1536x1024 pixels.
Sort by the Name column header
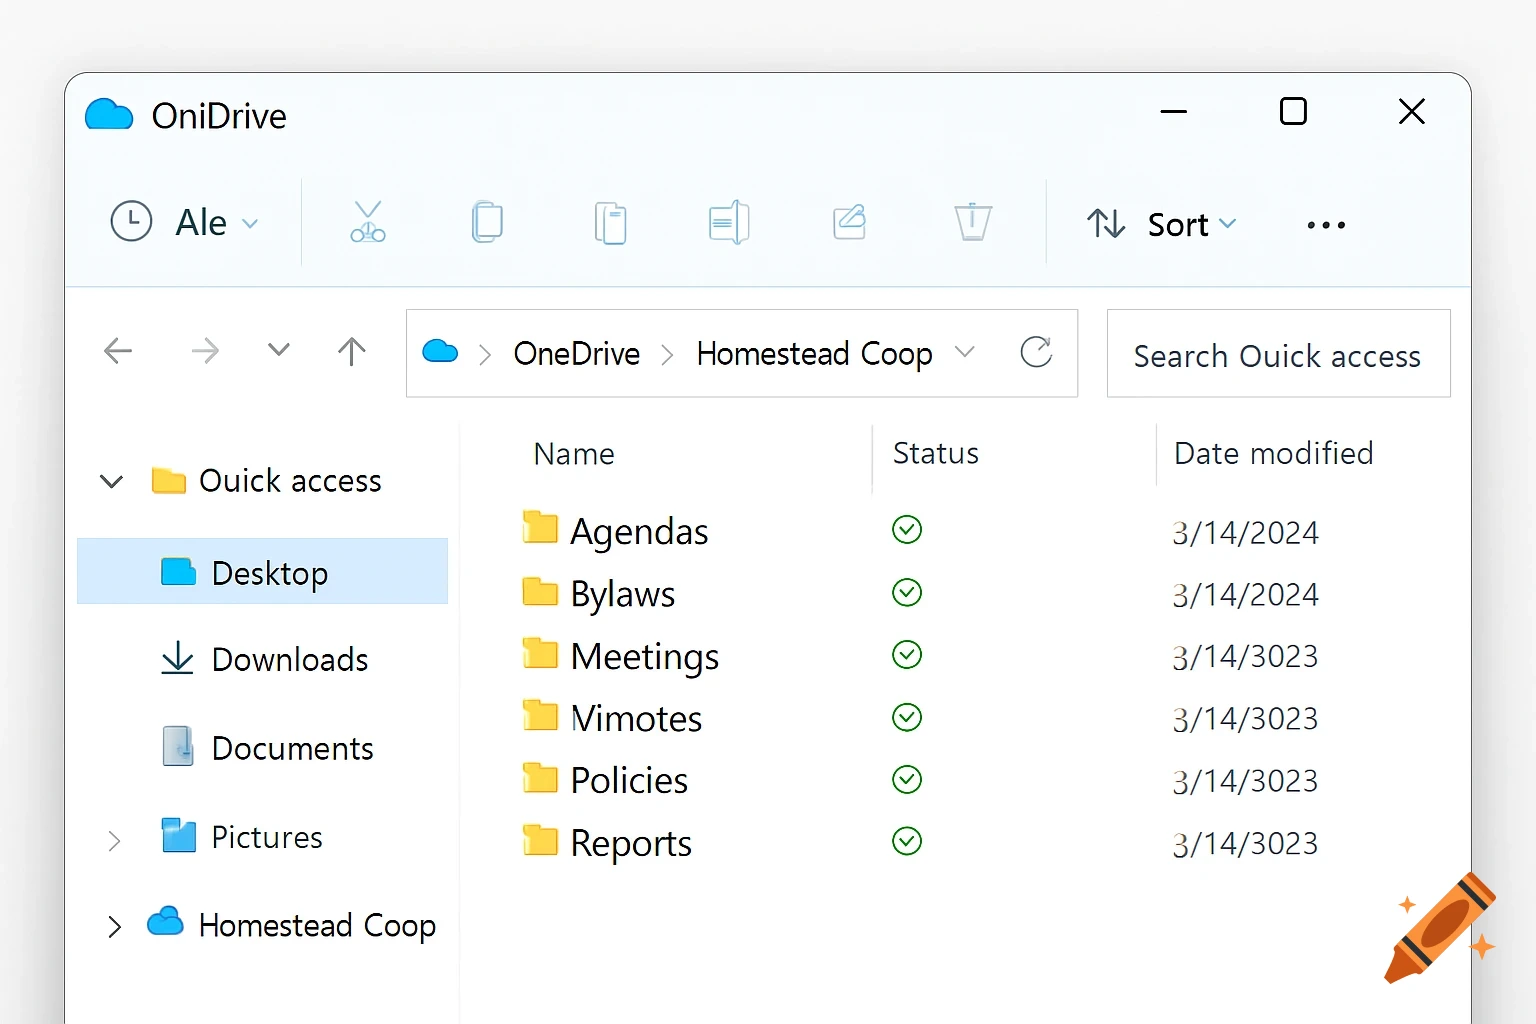click(574, 454)
